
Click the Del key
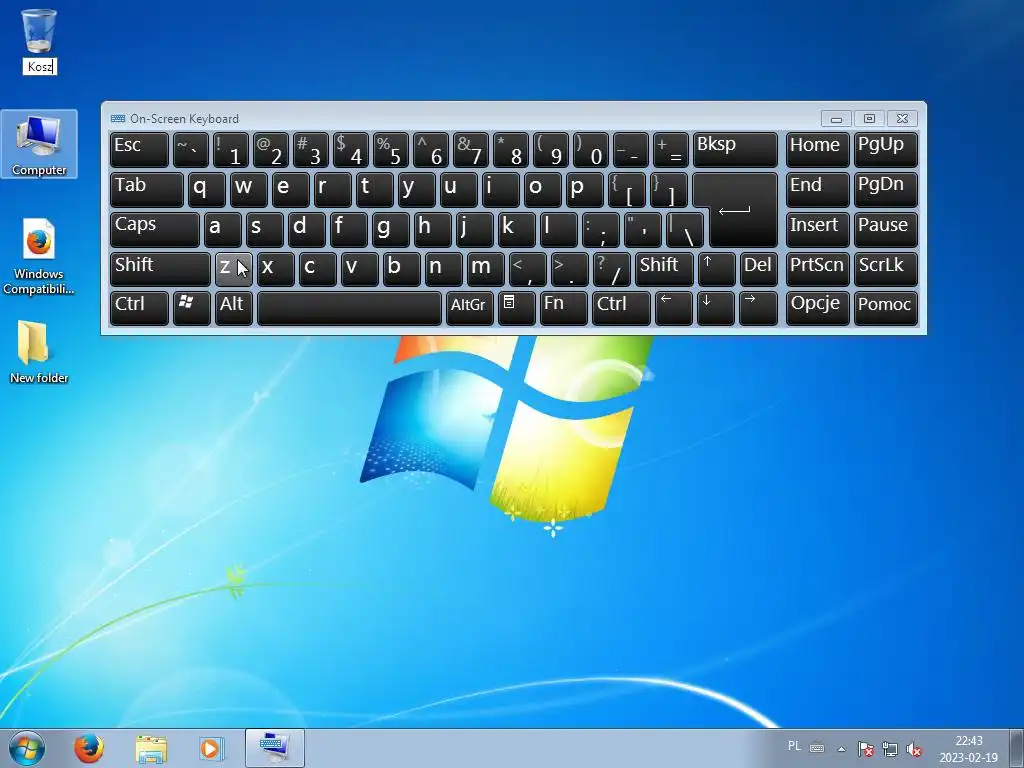759,269
